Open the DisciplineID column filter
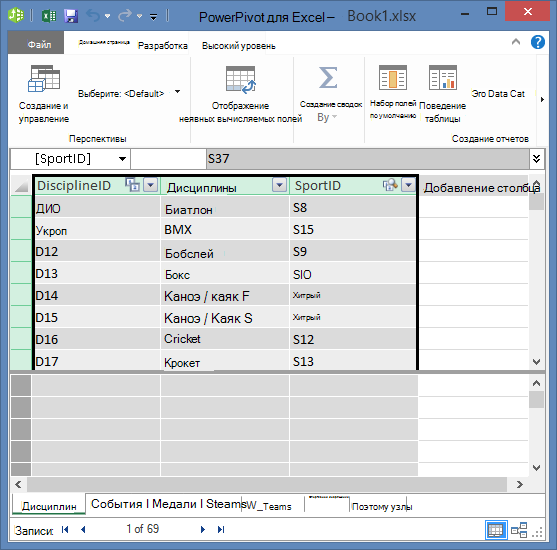This screenshot has height=550, width=557. 151,185
